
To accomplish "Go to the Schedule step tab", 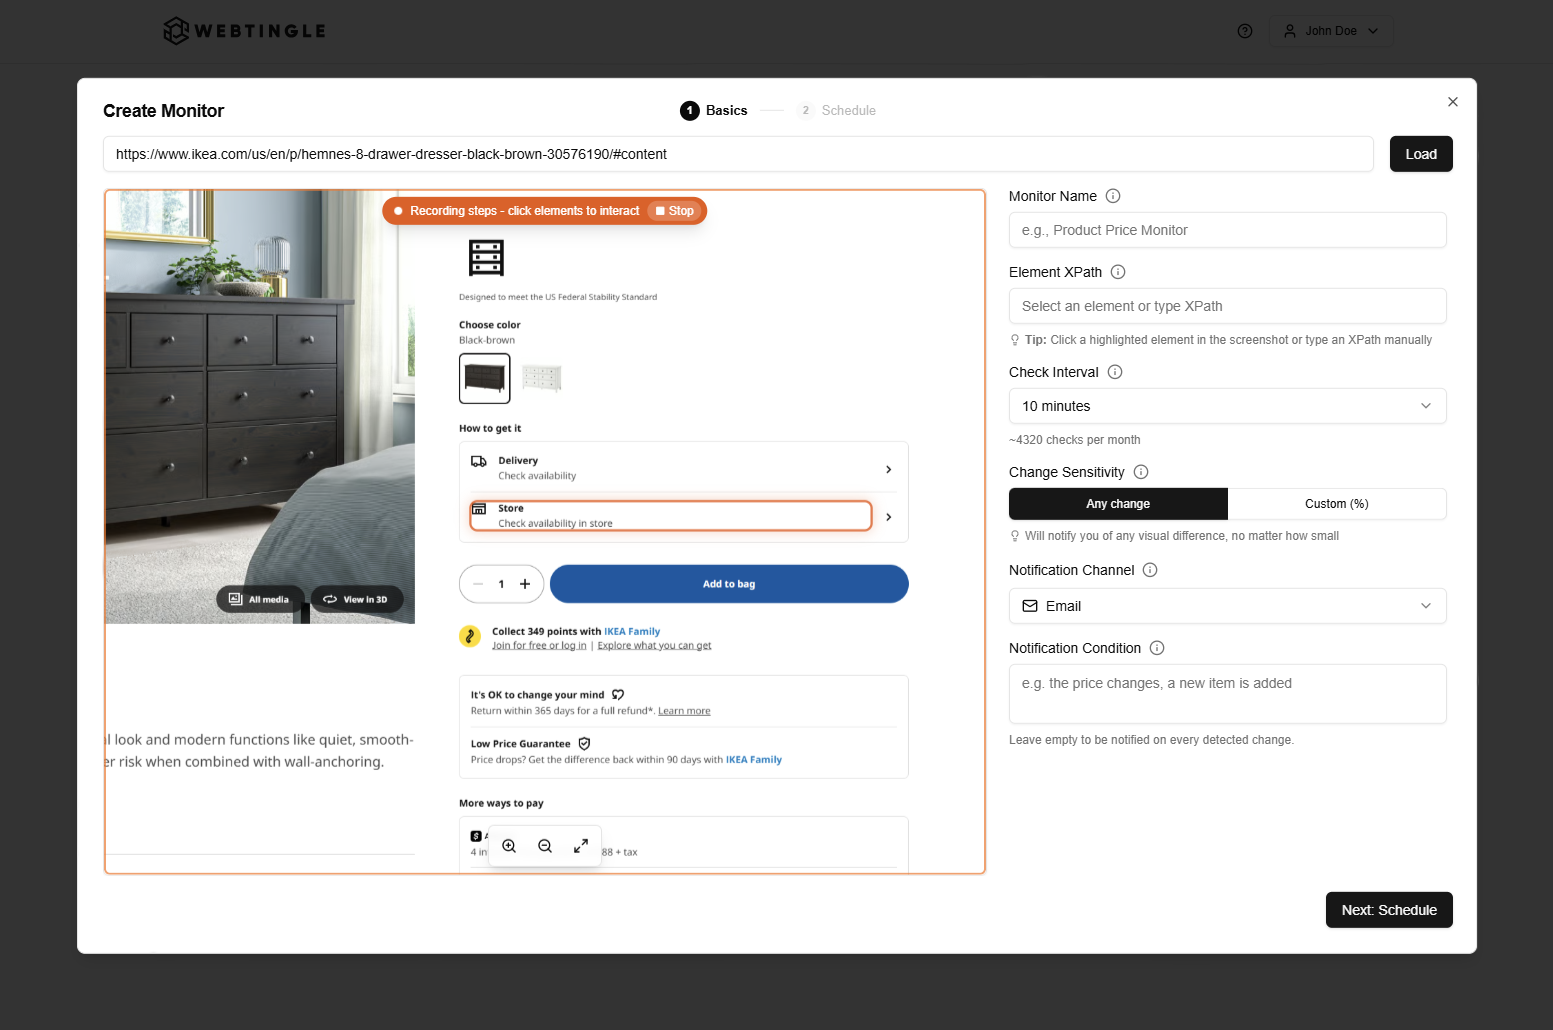I will pyautogui.click(x=838, y=111).
